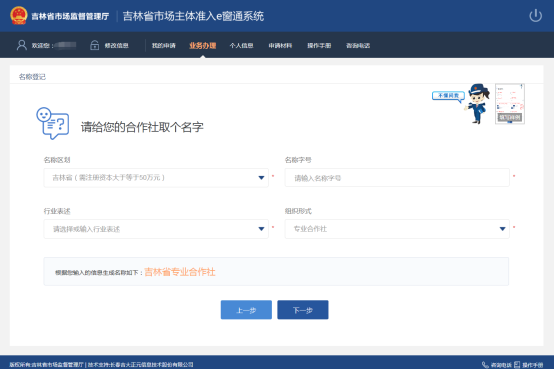Expand the 组织形式 dropdown arrow
554x369 pixels.
[x=502, y=229]
